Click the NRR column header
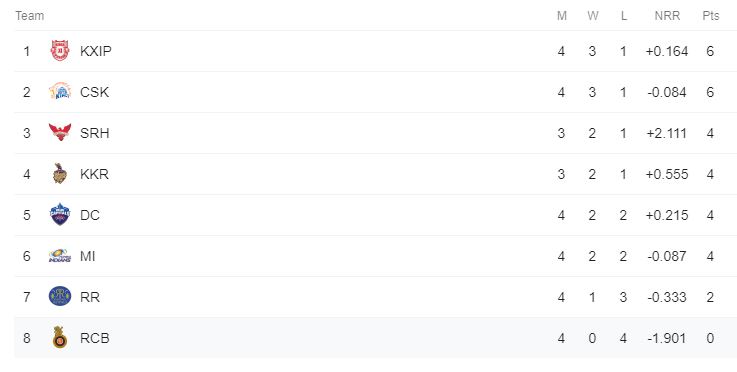737x372 pixels. 667,16
